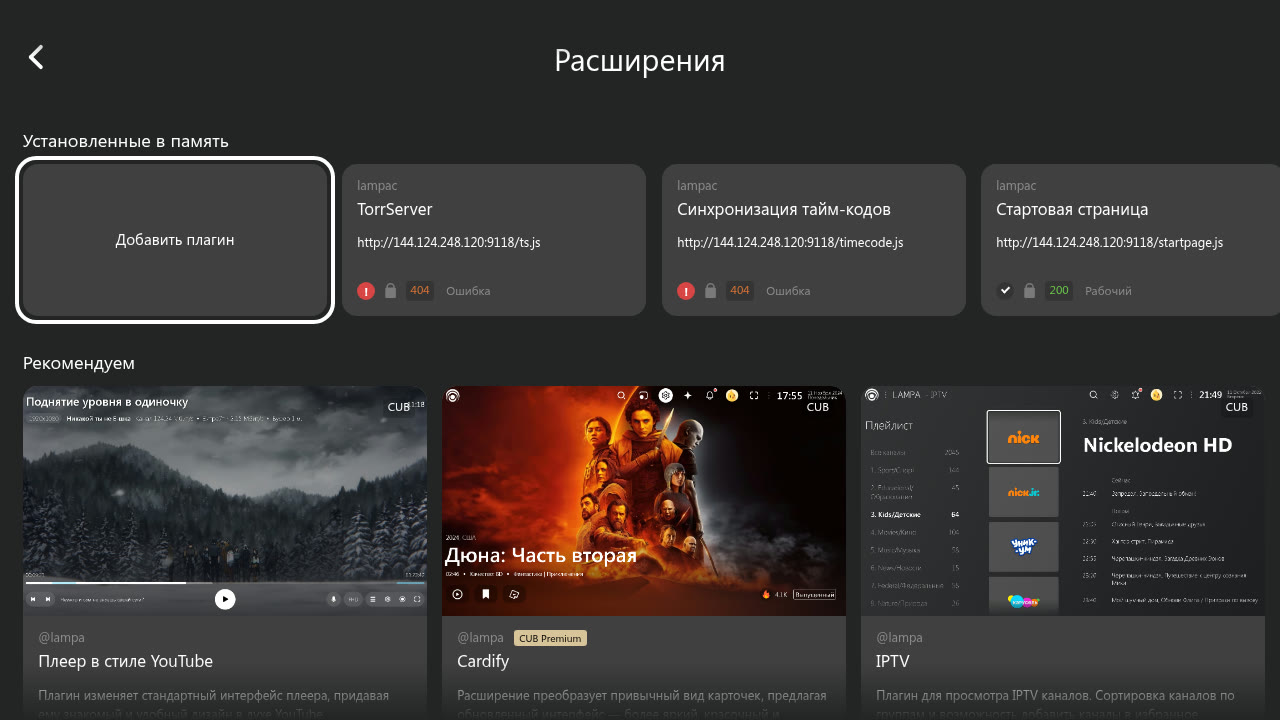Click the Рабочий status label
The width and height of the screenshot is (1280, 720).
(x=1108, y=291)
